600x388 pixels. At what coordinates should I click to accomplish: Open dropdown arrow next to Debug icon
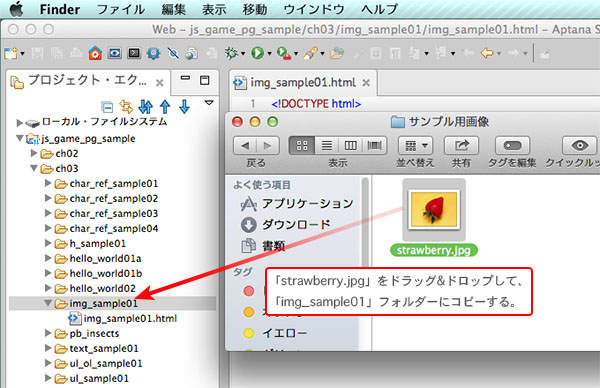[243, 54]
